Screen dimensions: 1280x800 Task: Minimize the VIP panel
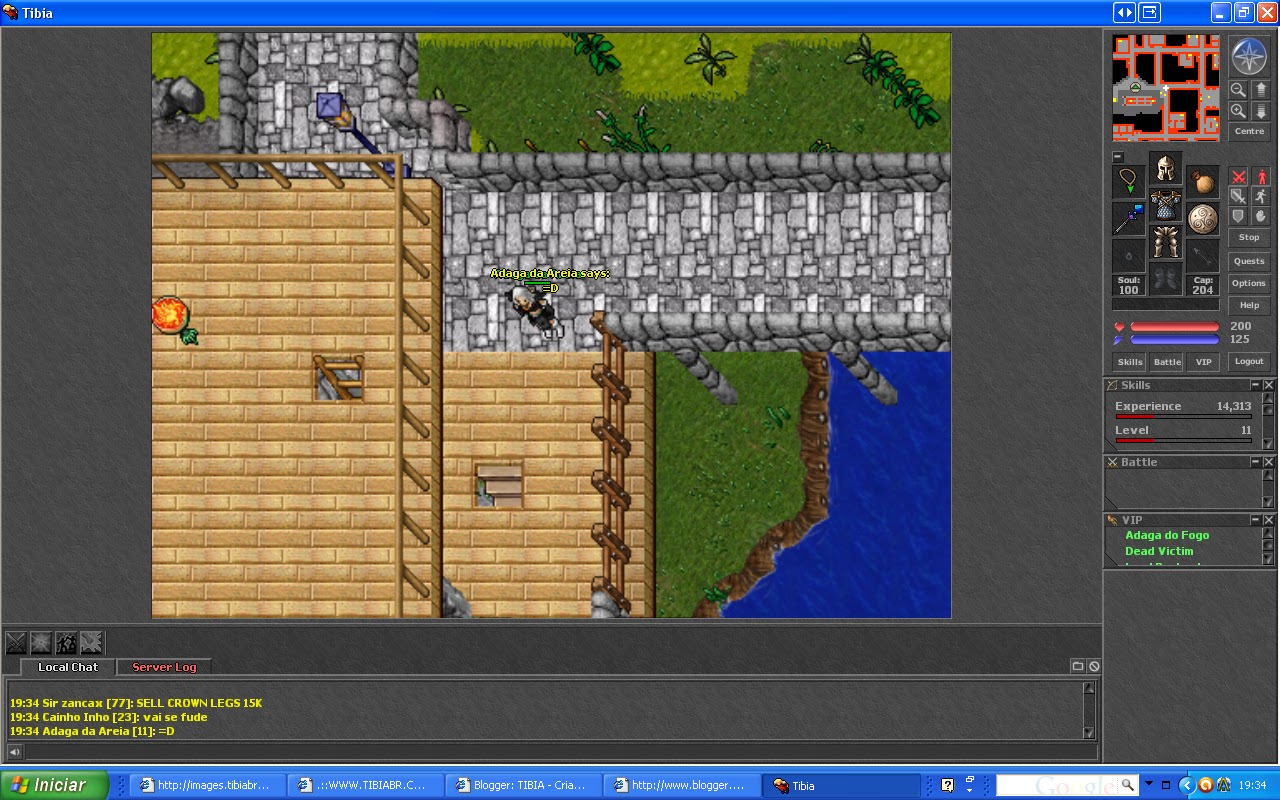(1256, 520)
